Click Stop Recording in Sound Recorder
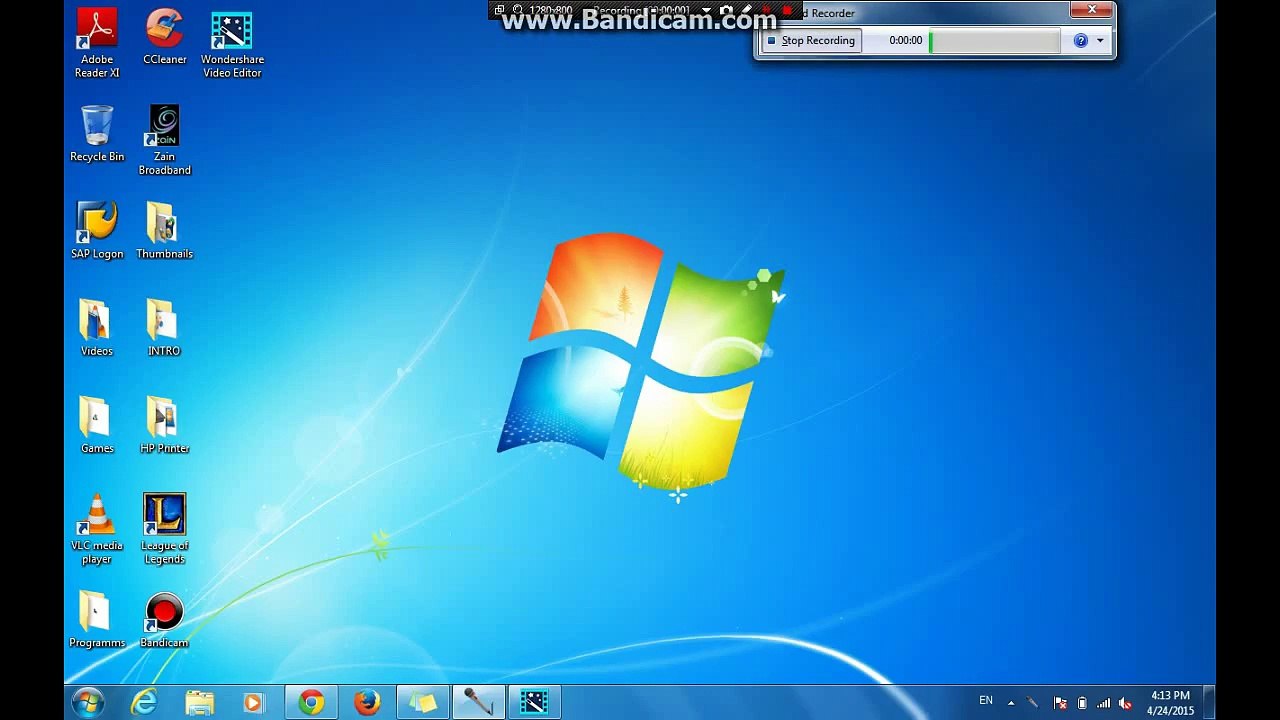The height and width of the screenshot is (720, 1280). (811, 41)
